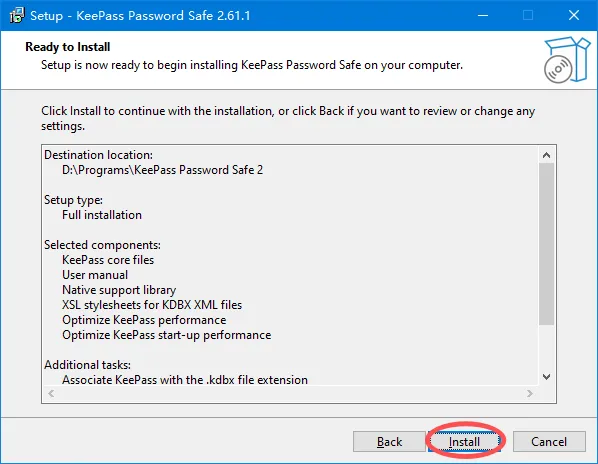The image size is (598, 464).
Task: Click the software box and disc icon
Action: [x=567, y=60]
